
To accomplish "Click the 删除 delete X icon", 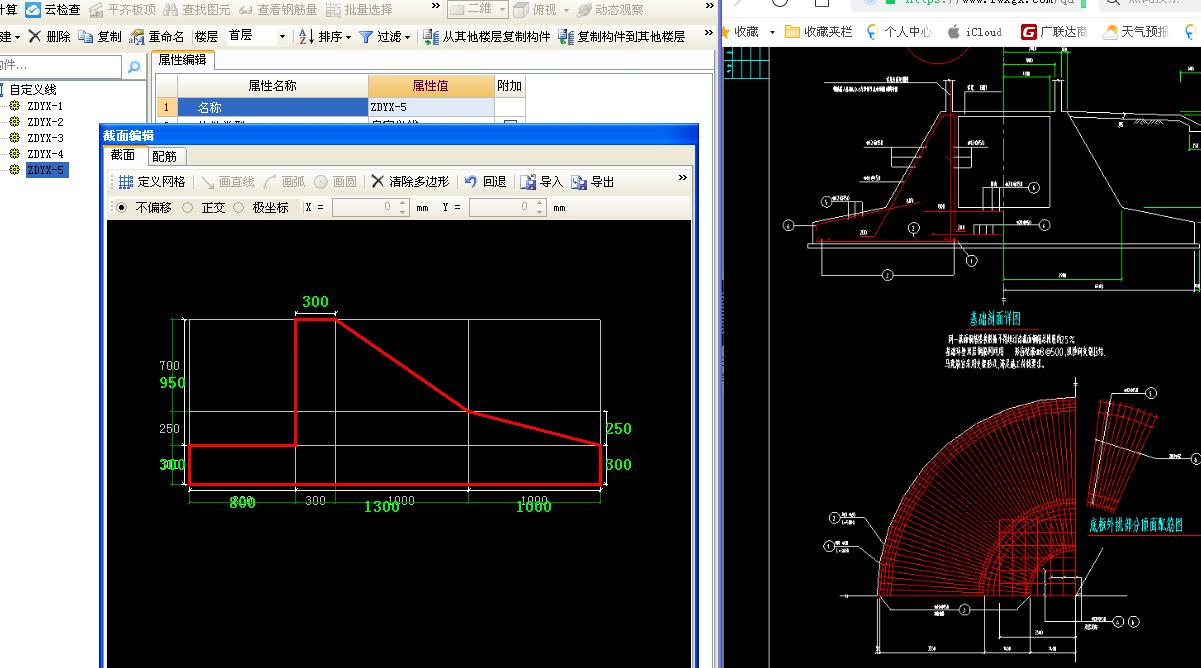I will point(35,36).
